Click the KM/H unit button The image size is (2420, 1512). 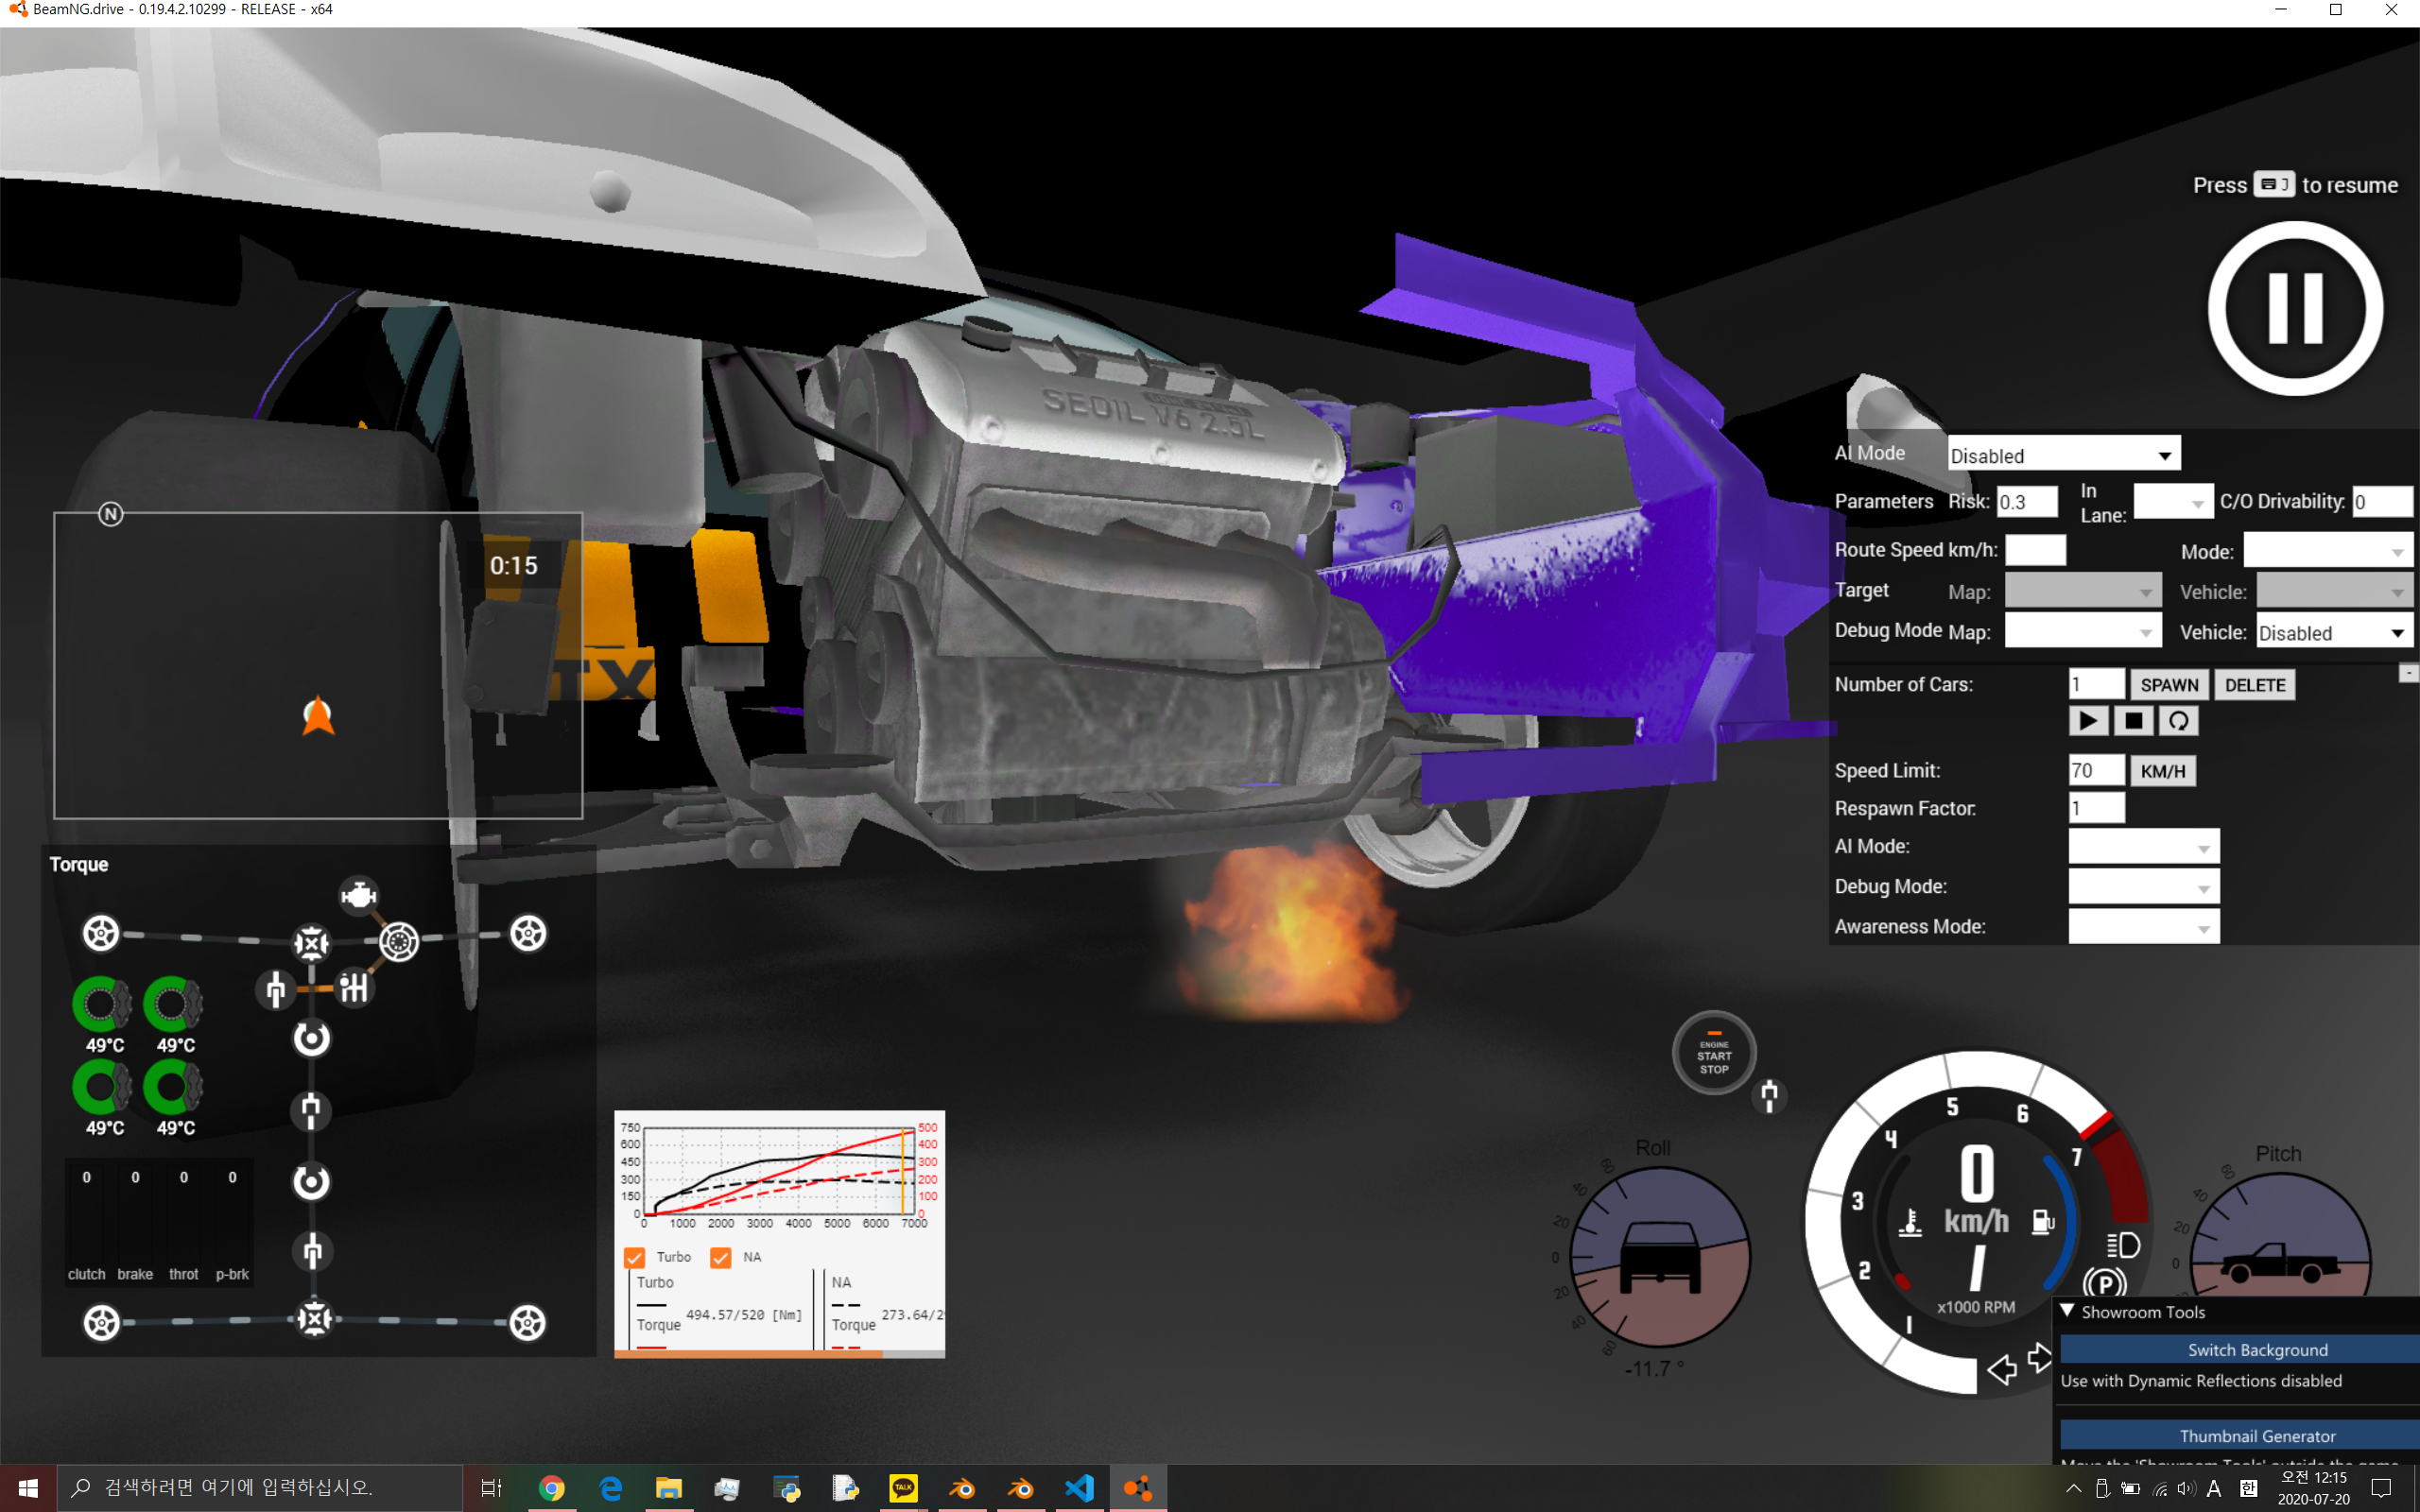[x=2163, y=771]
